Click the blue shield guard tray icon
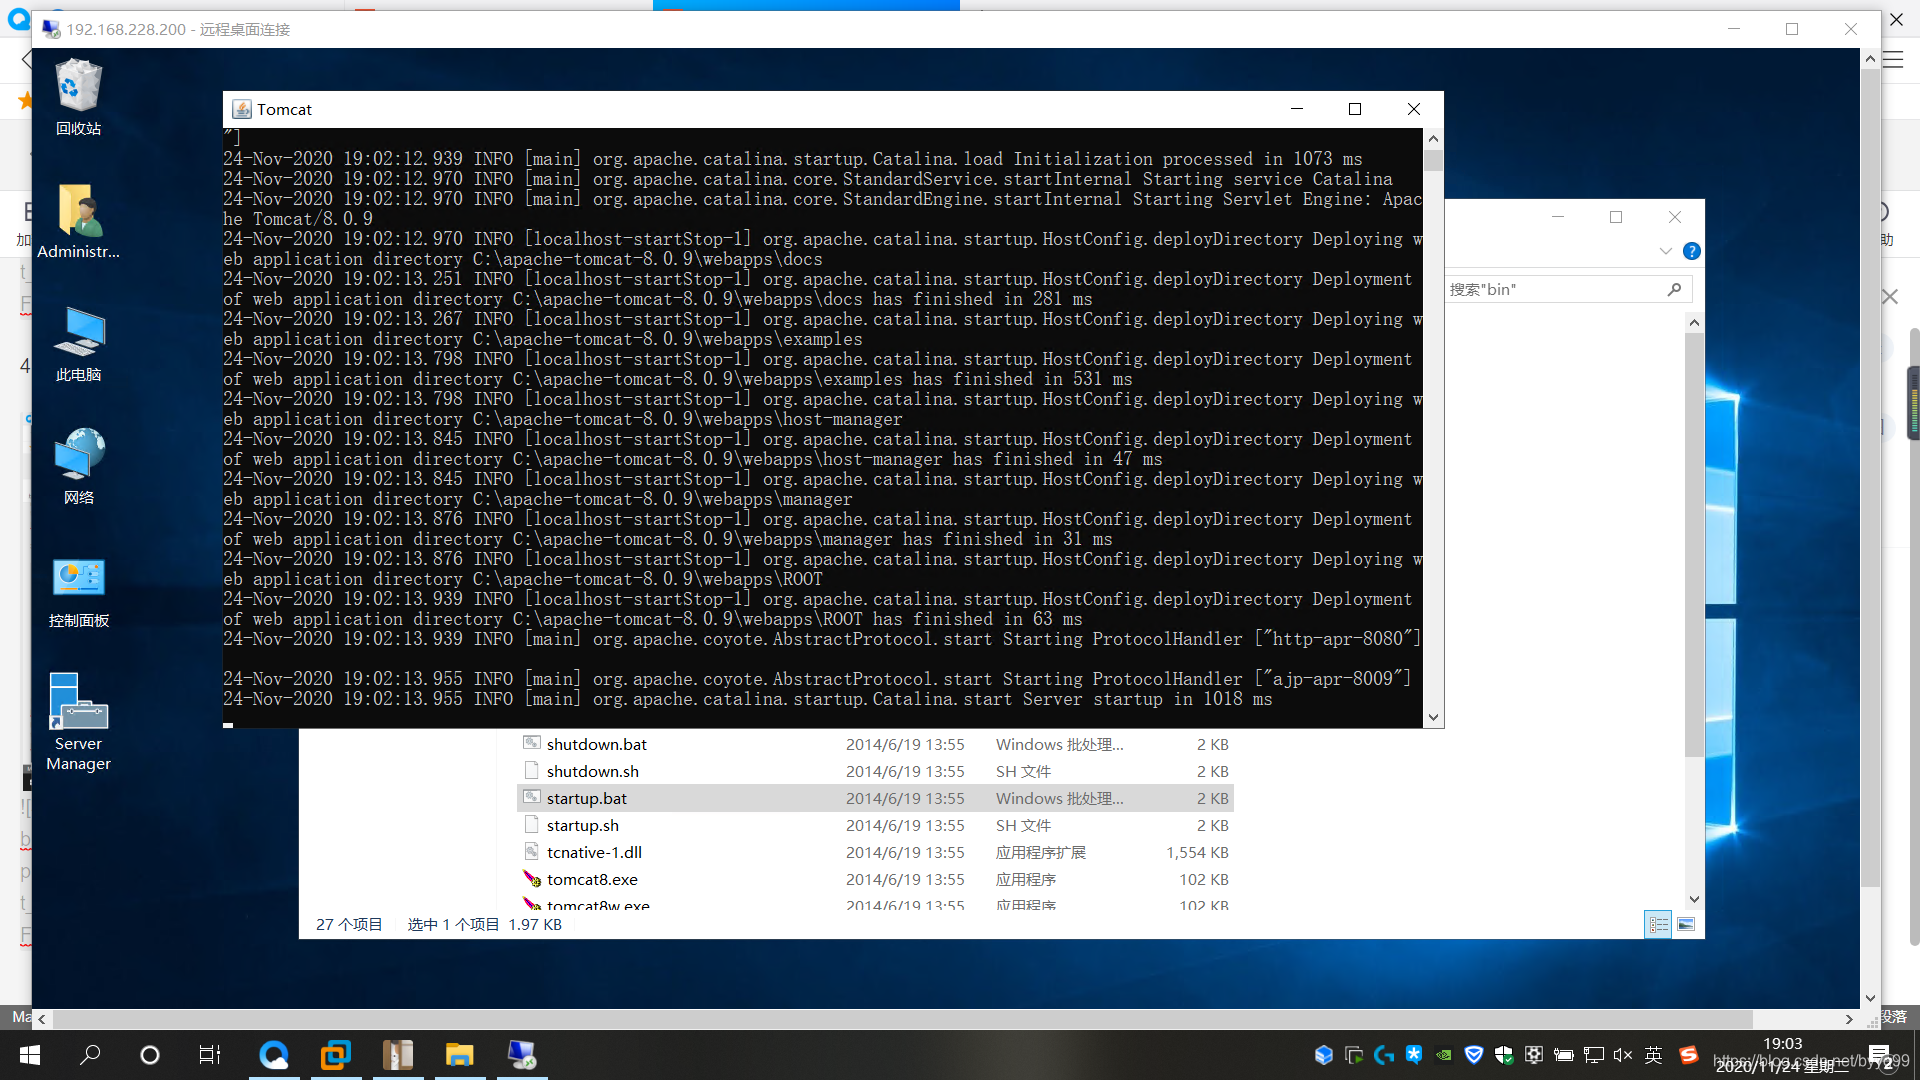Viewport: 1920px width, 1080px height. pyautogui.click(x=1474, y=1055)
